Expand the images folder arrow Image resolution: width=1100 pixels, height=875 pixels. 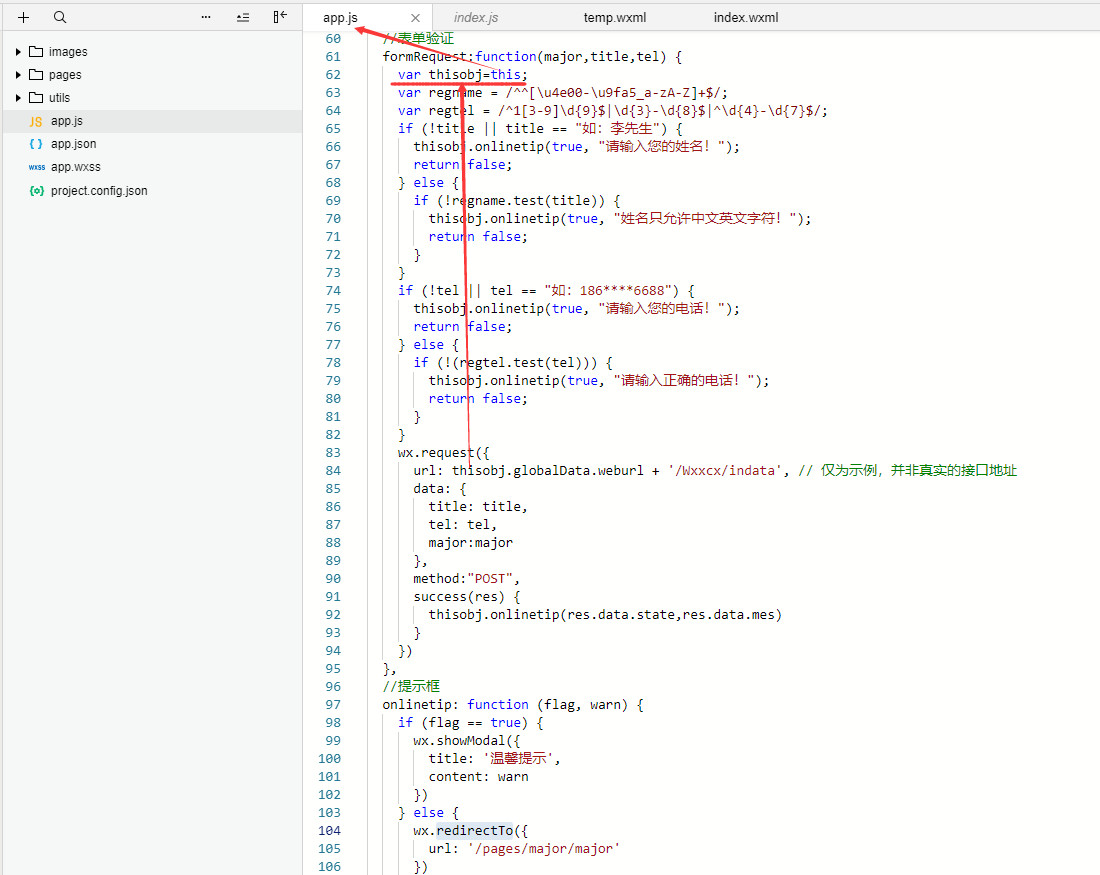[18, 52]
